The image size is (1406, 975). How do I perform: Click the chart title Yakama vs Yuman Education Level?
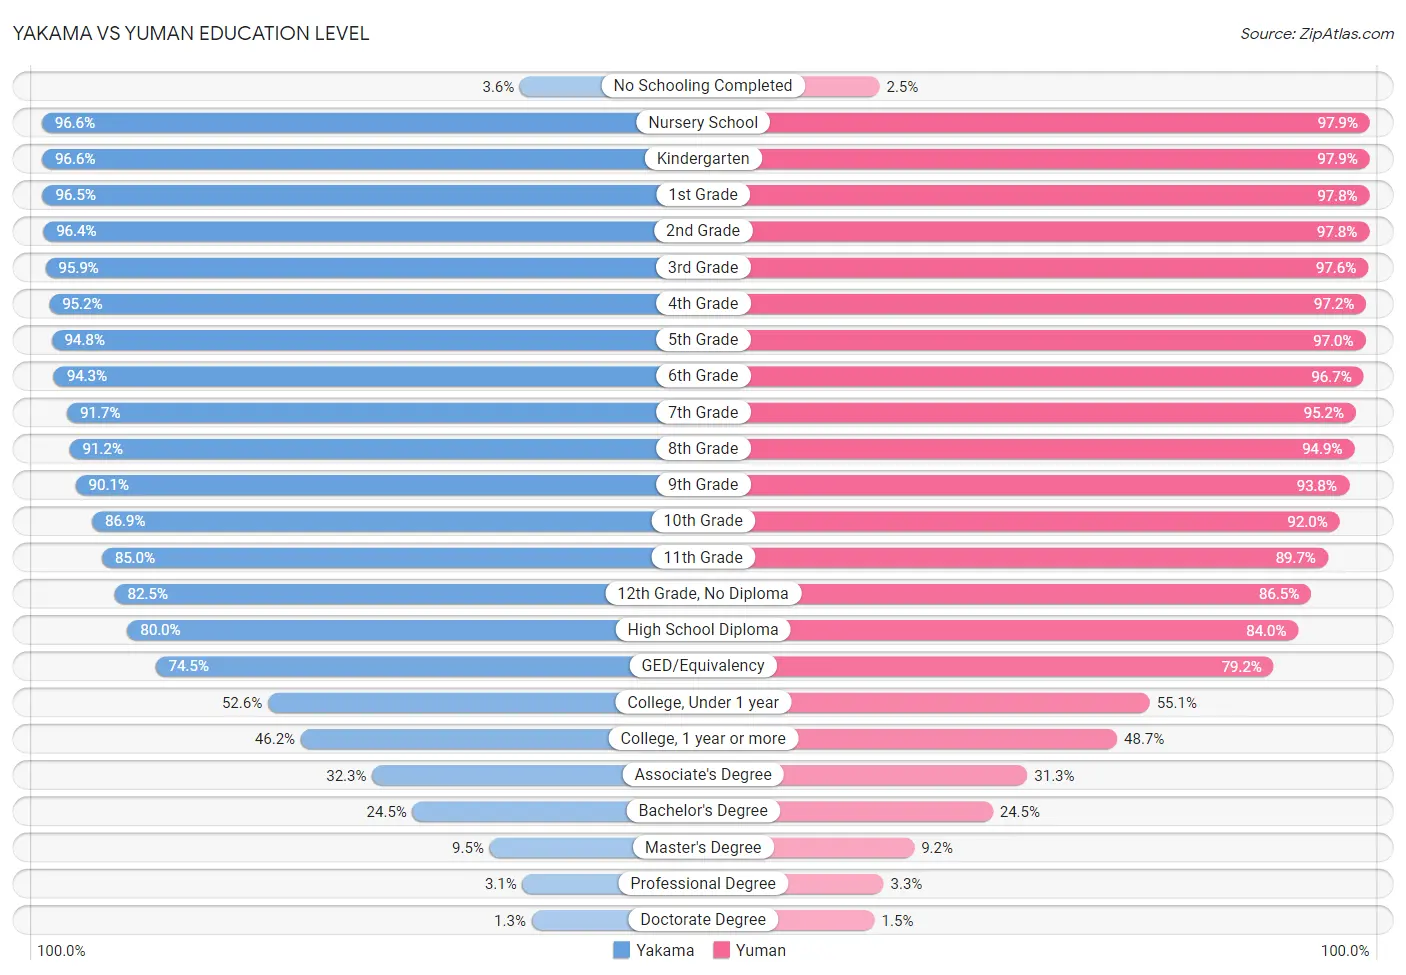click(x=191, y=33)
